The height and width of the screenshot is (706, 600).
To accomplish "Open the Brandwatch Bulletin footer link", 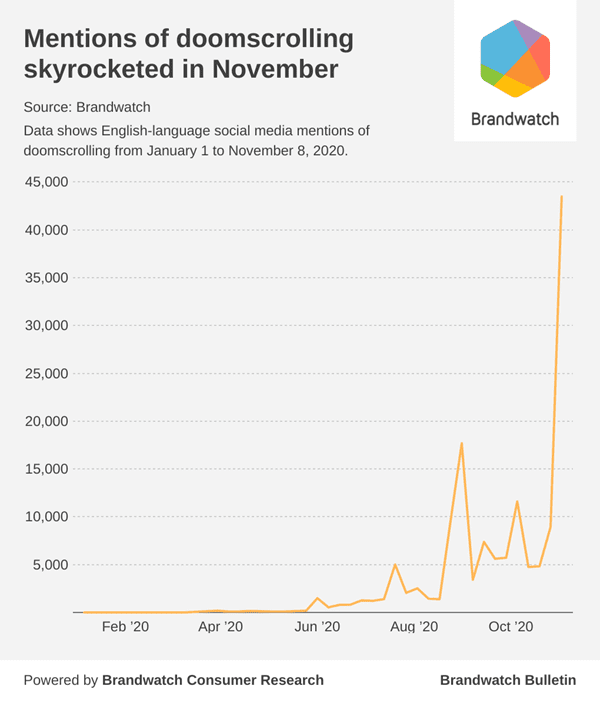I will [x=508, y=680].
